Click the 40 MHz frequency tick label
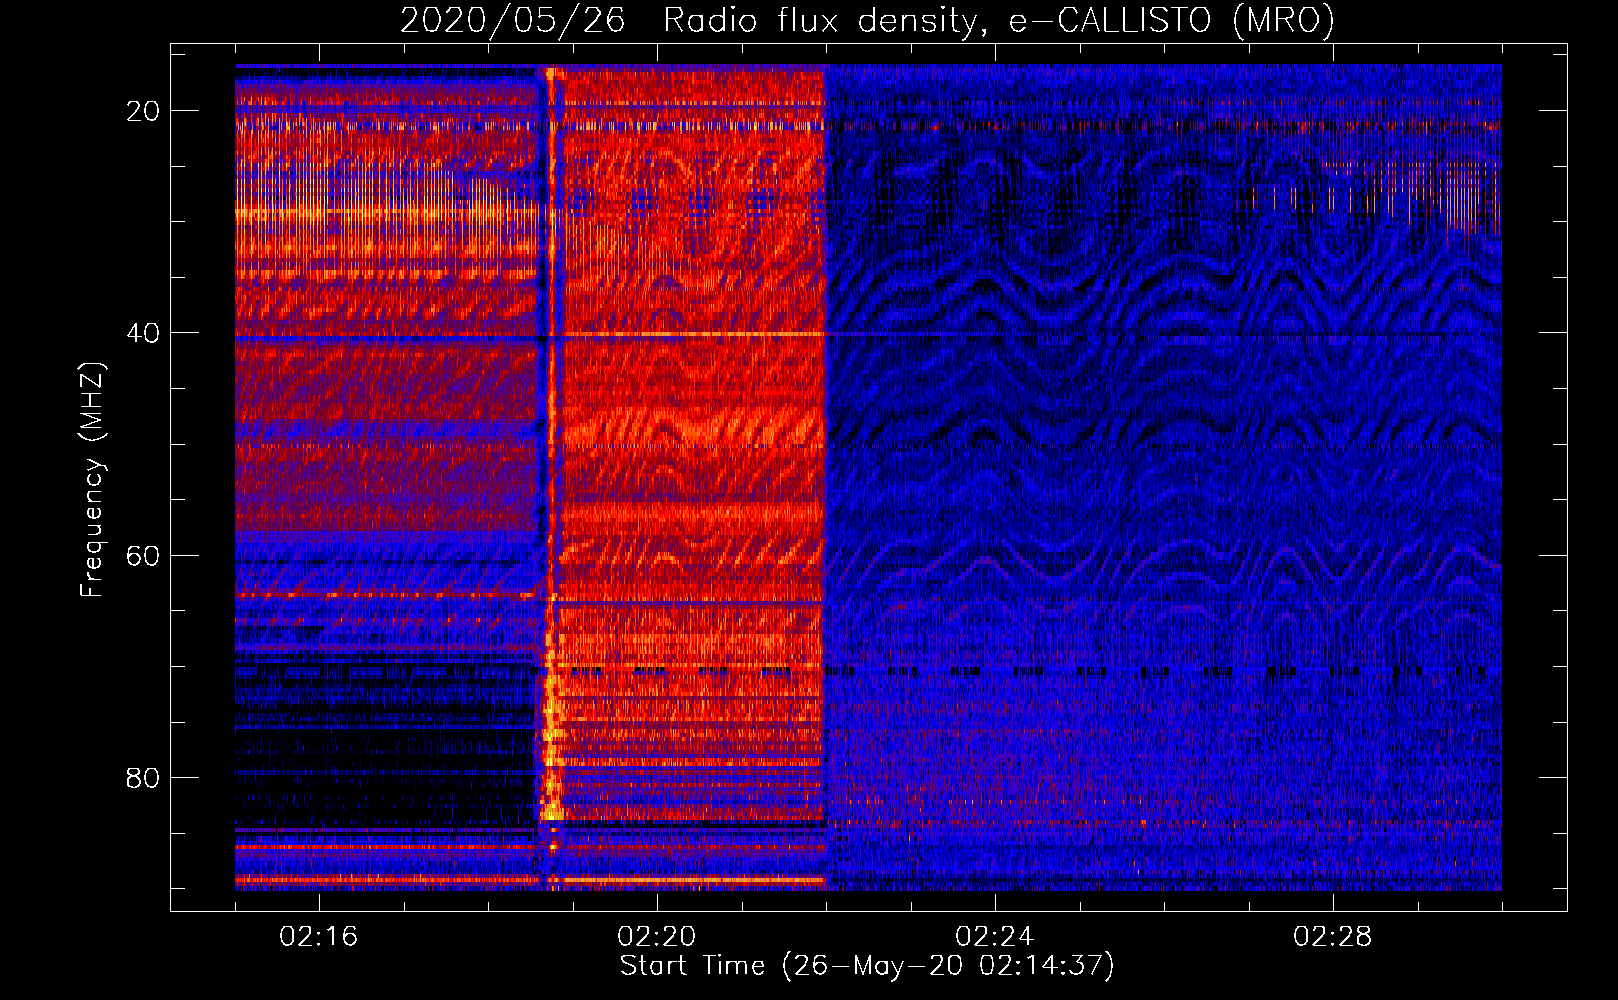 [x=143, y=333]
